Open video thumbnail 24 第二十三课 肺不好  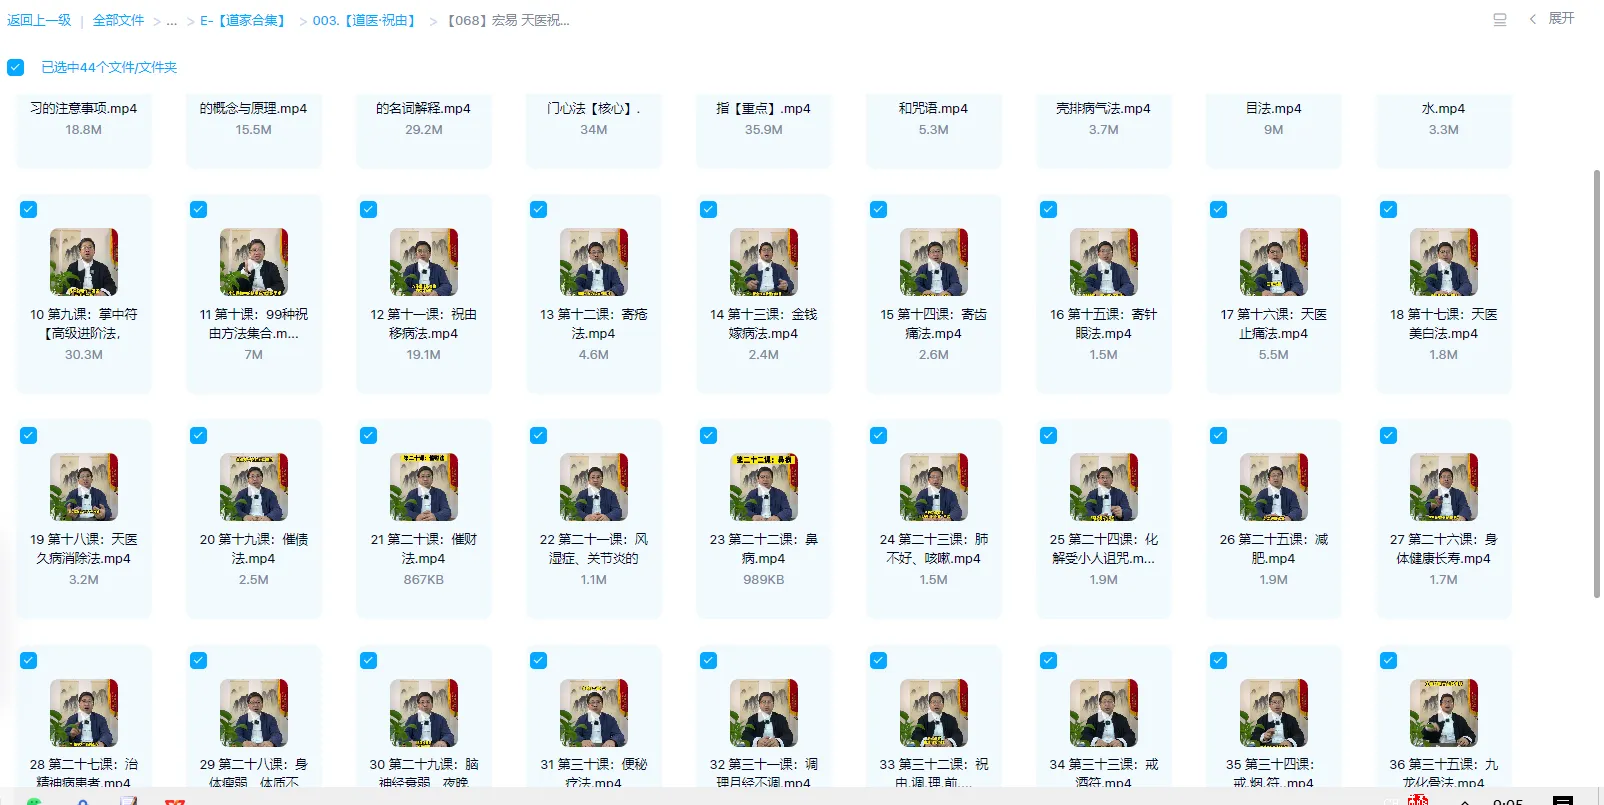click(x=933, y=487)
